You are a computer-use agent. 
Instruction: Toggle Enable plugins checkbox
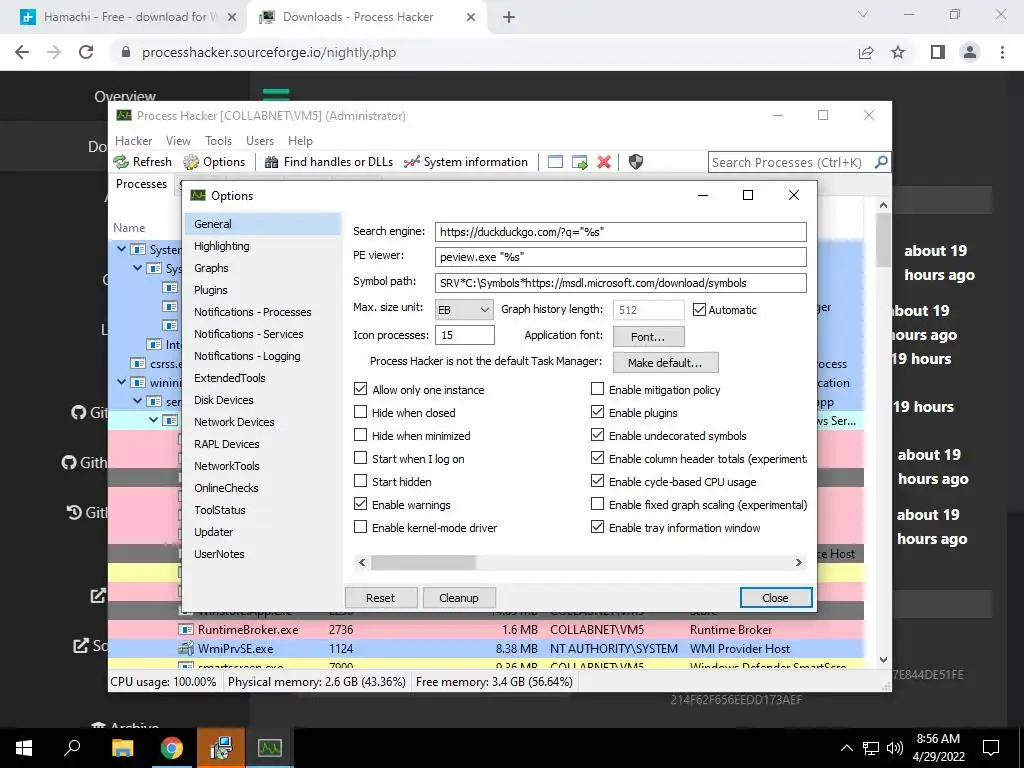[598, 412]
